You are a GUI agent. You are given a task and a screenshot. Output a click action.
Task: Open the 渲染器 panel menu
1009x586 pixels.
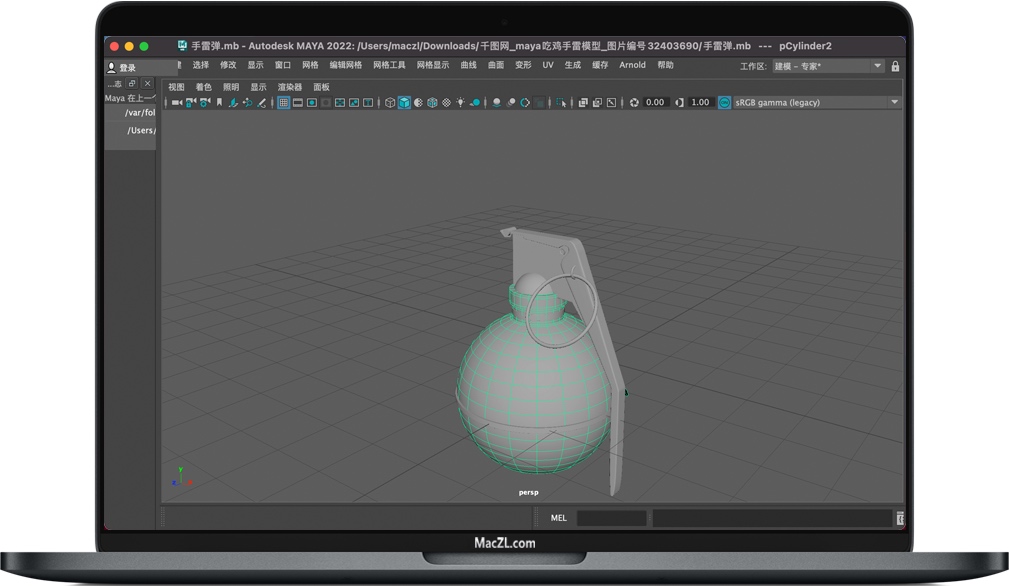pos(290,87)
